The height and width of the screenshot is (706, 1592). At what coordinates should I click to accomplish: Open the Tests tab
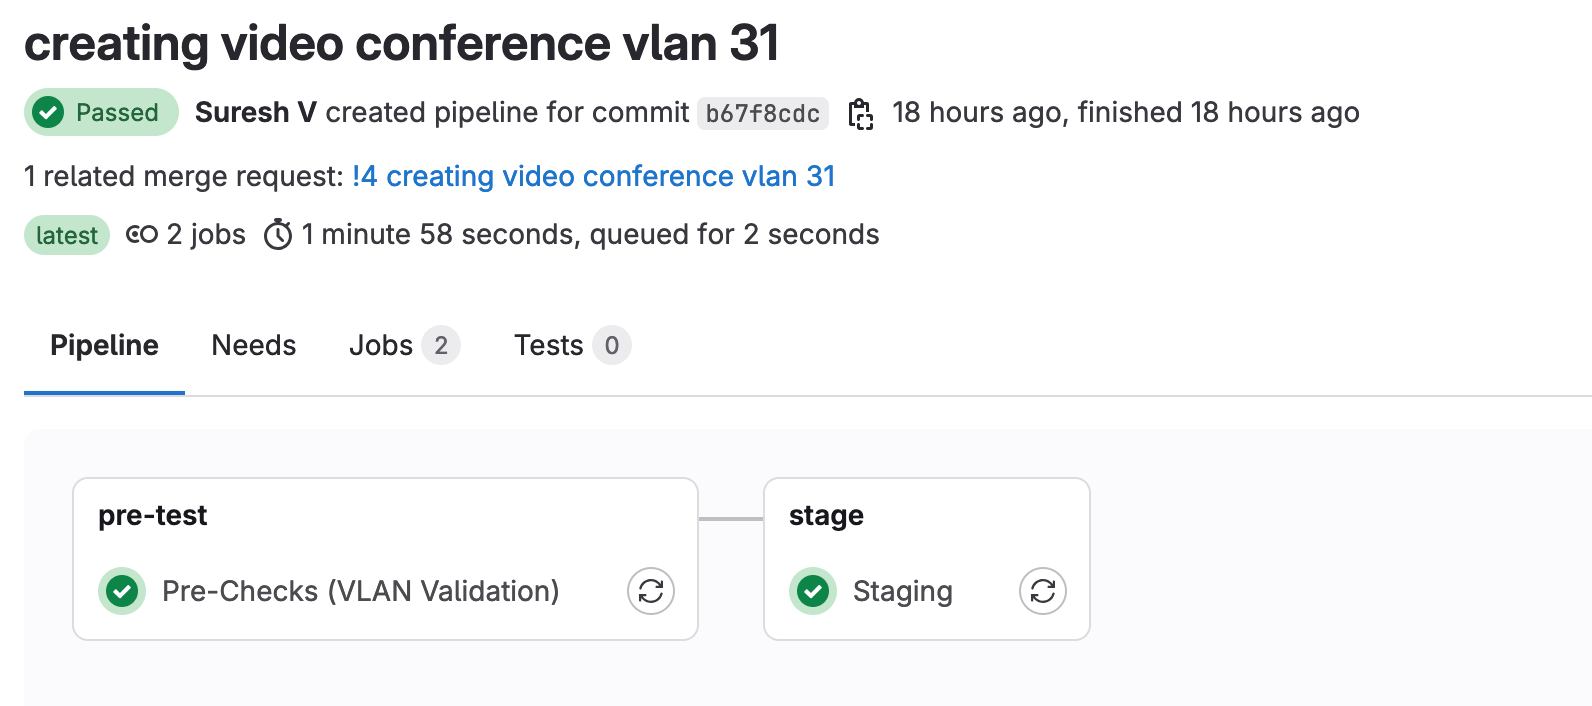[548, 346]
